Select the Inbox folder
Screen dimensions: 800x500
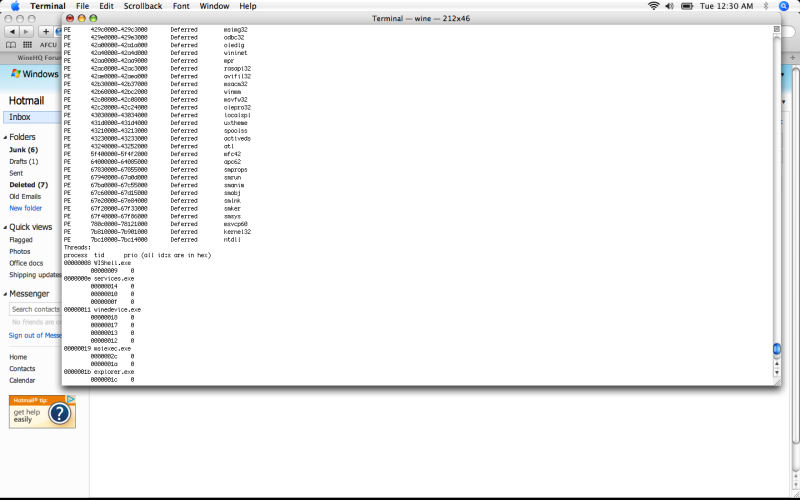20,117
